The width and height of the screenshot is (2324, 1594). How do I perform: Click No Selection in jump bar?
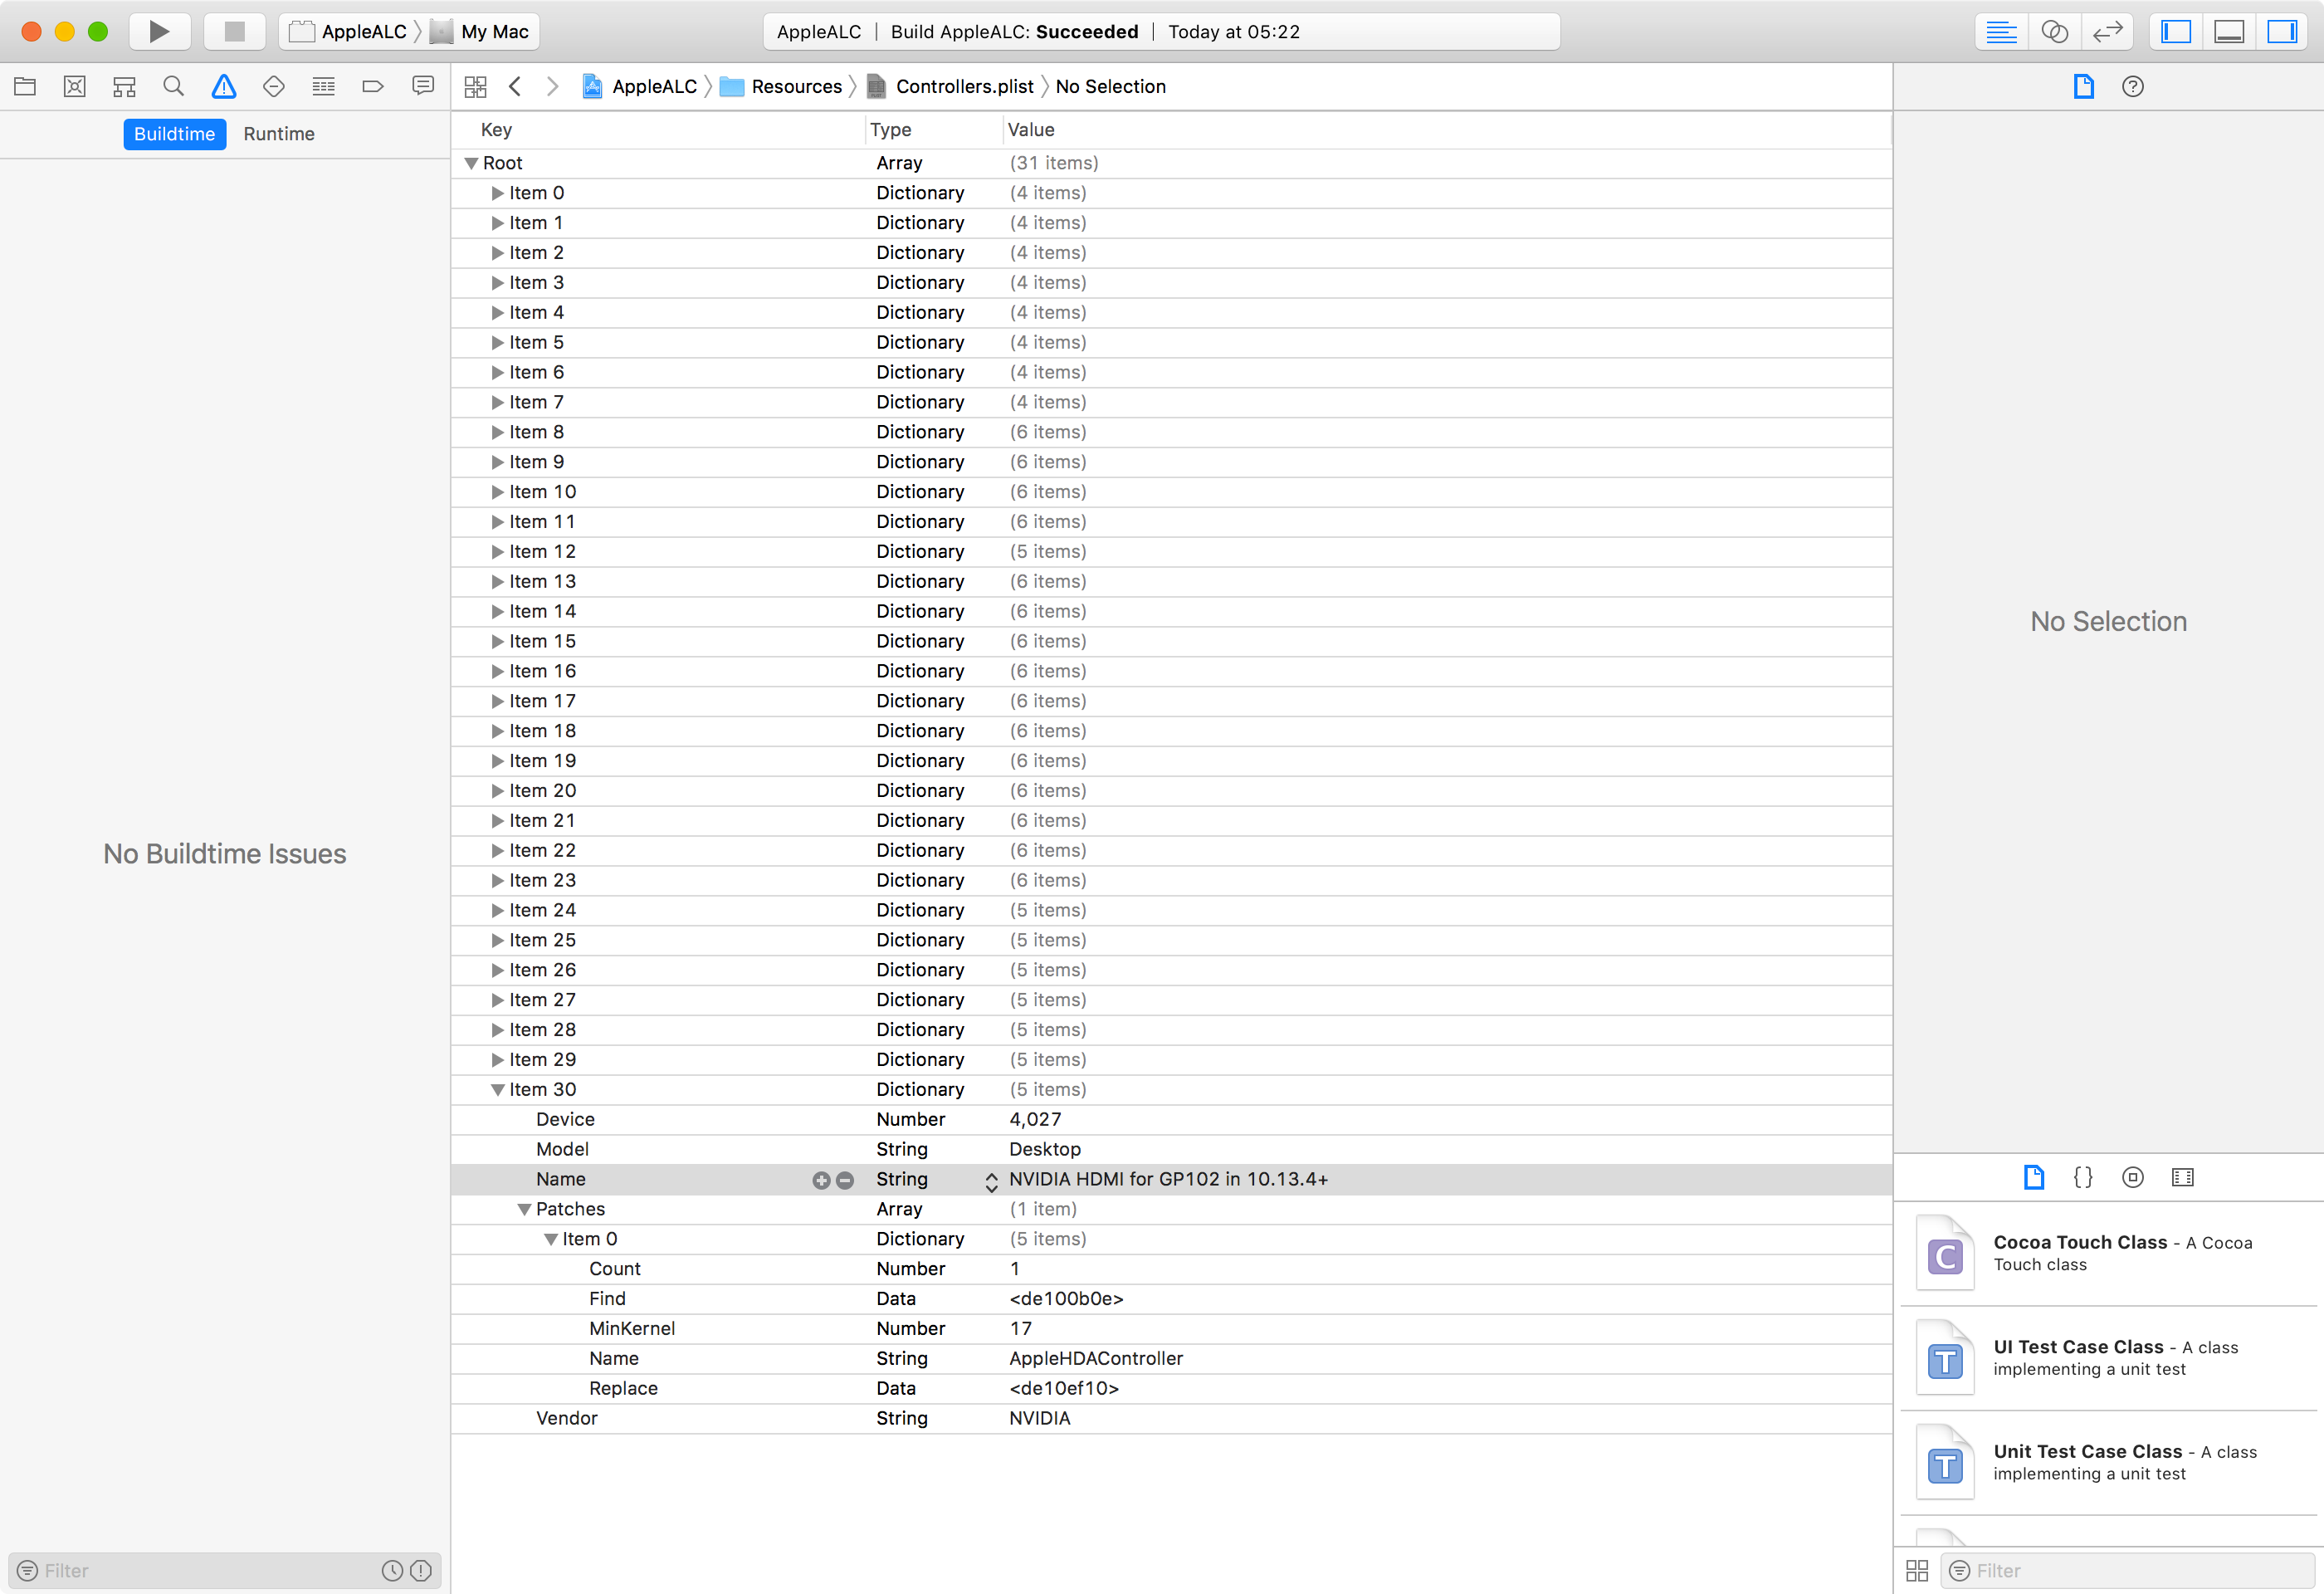[x=1111, y=87]
